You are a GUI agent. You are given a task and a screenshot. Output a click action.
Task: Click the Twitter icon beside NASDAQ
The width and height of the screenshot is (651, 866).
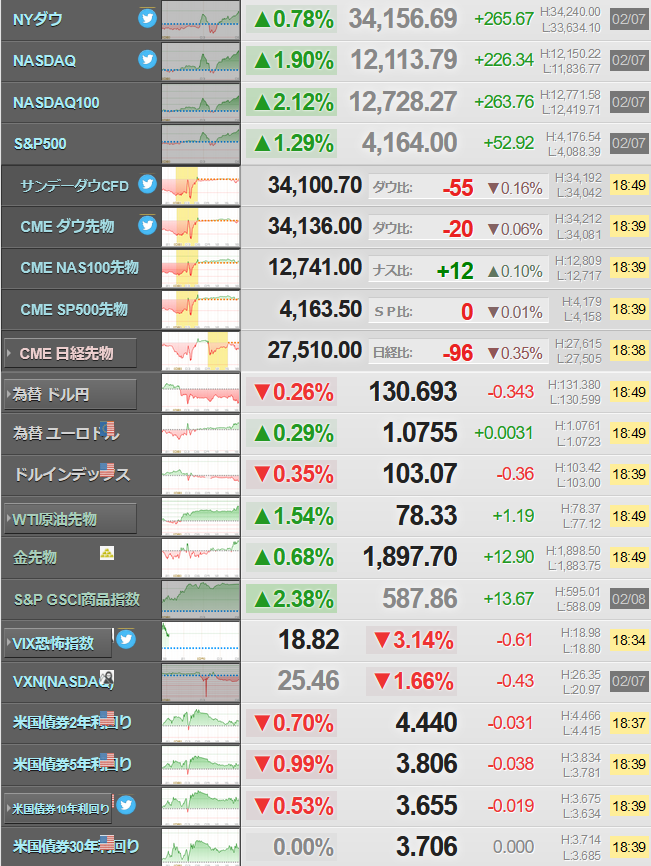(147, 59)
